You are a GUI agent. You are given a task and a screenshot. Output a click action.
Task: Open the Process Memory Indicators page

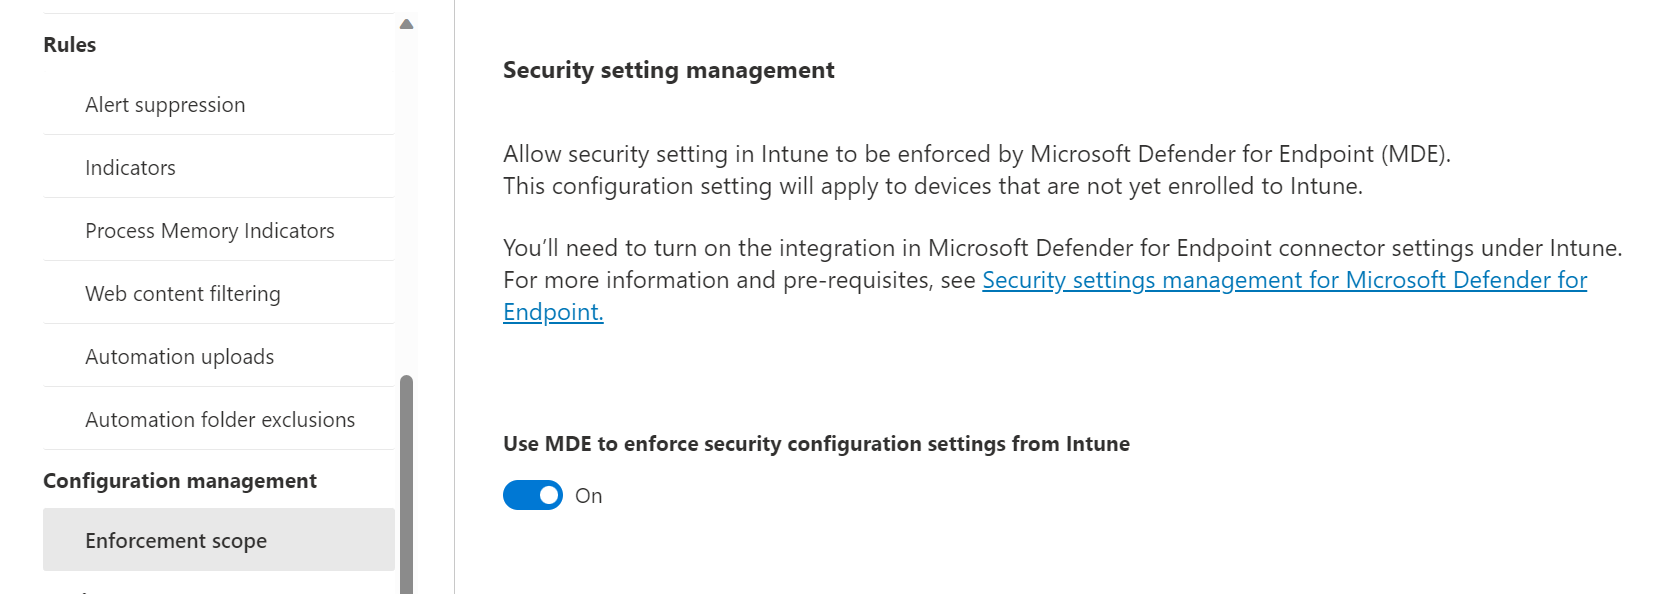[209, 230]
